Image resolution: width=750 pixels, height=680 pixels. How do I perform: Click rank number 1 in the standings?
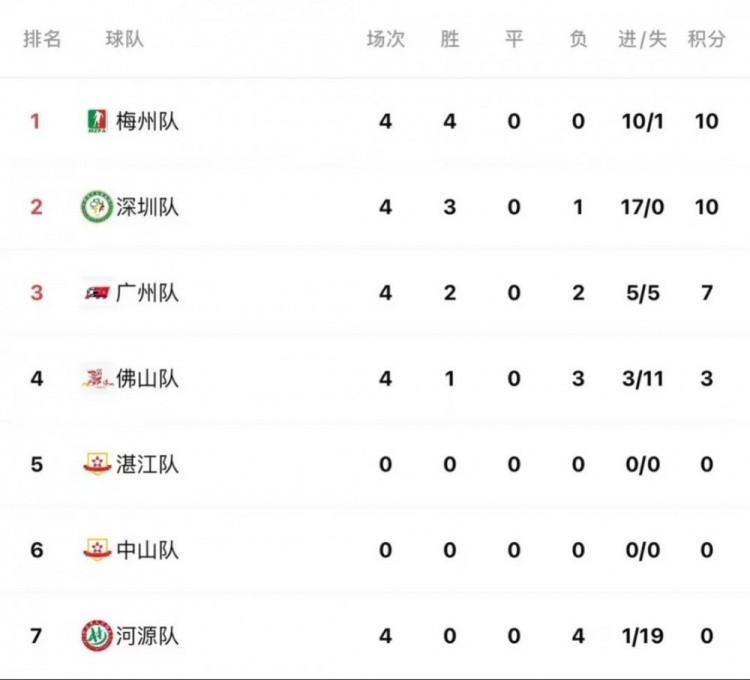35,121
